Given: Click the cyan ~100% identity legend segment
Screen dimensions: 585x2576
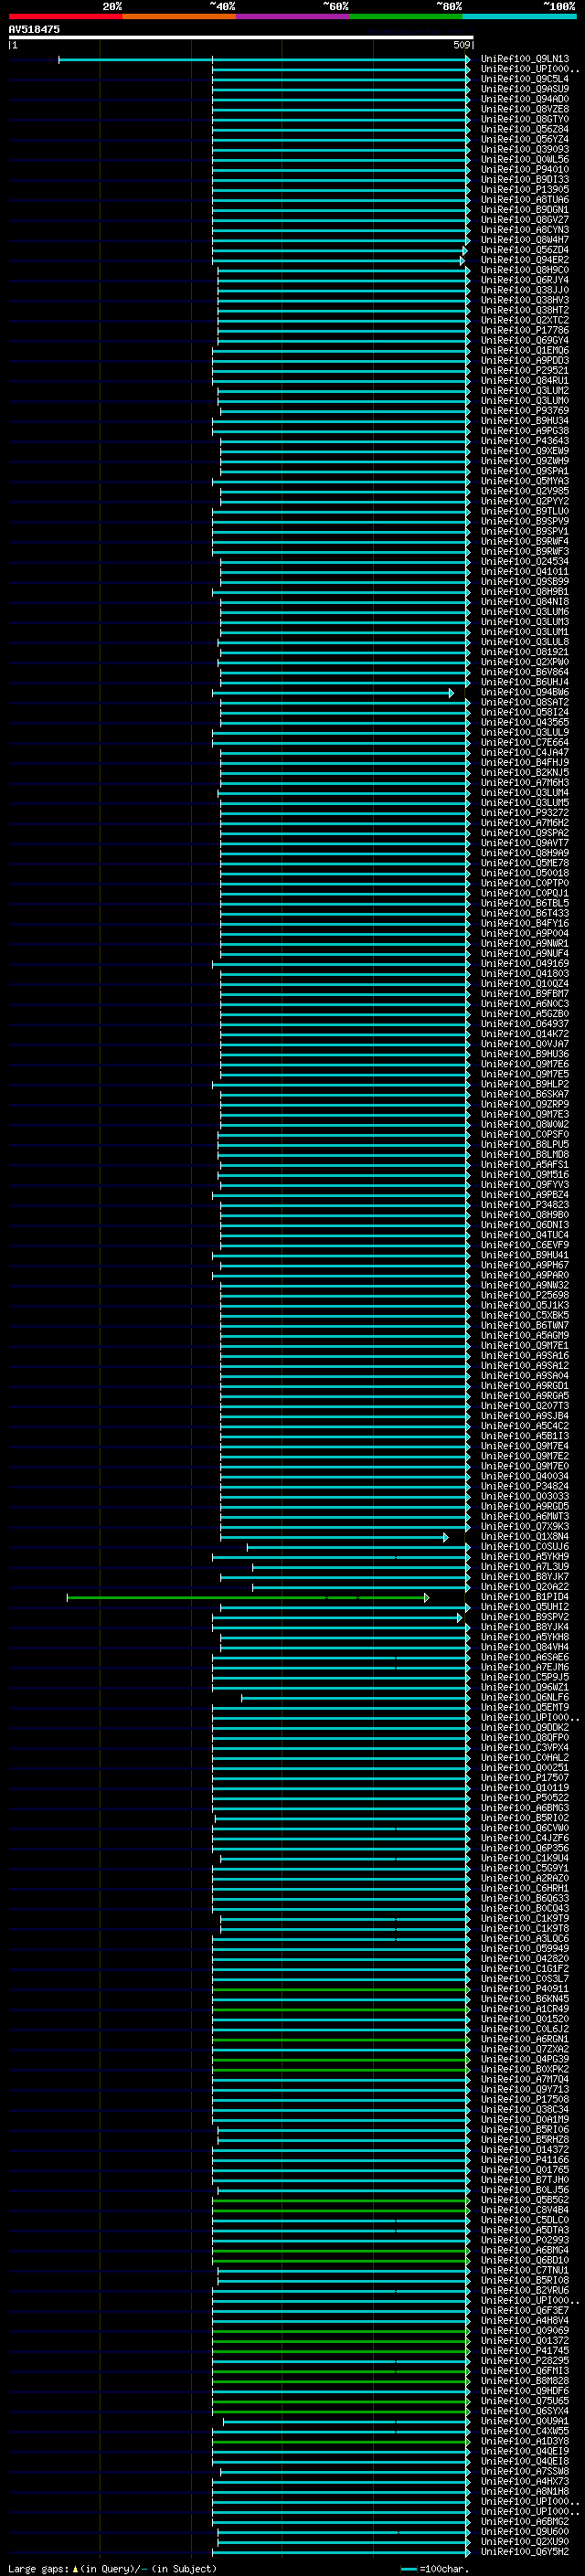Looking at the screenshot, I should [519, 16].
